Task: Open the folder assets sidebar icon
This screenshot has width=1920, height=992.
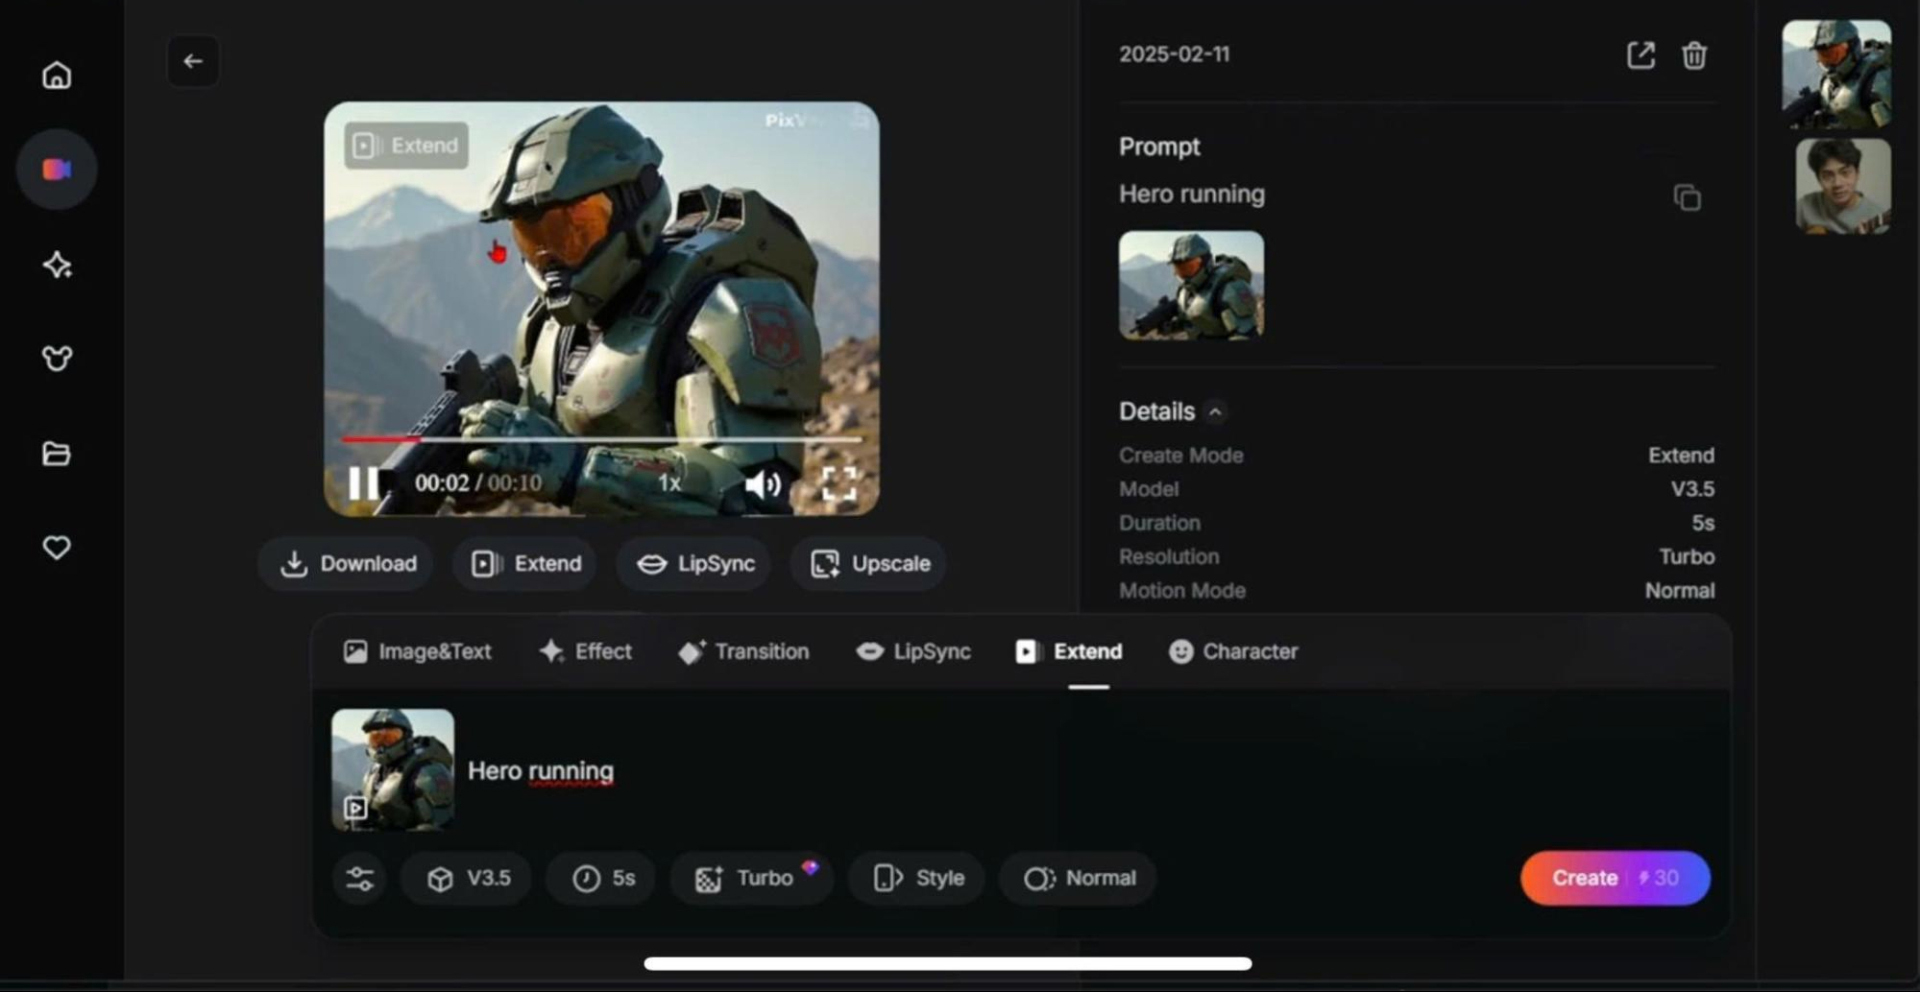Action: click(x=56, y=454)
